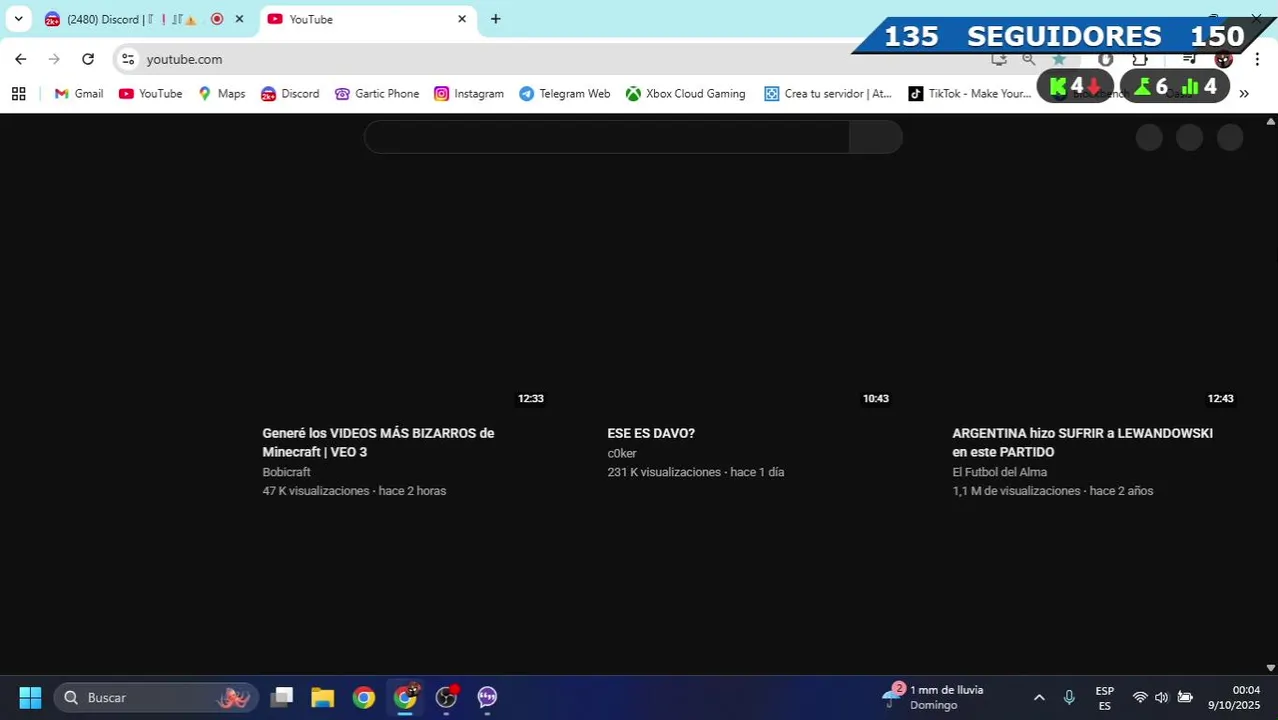The image size is (1278, 720).
Task: Open the site information icon in address bar
Action: [128, 59]
